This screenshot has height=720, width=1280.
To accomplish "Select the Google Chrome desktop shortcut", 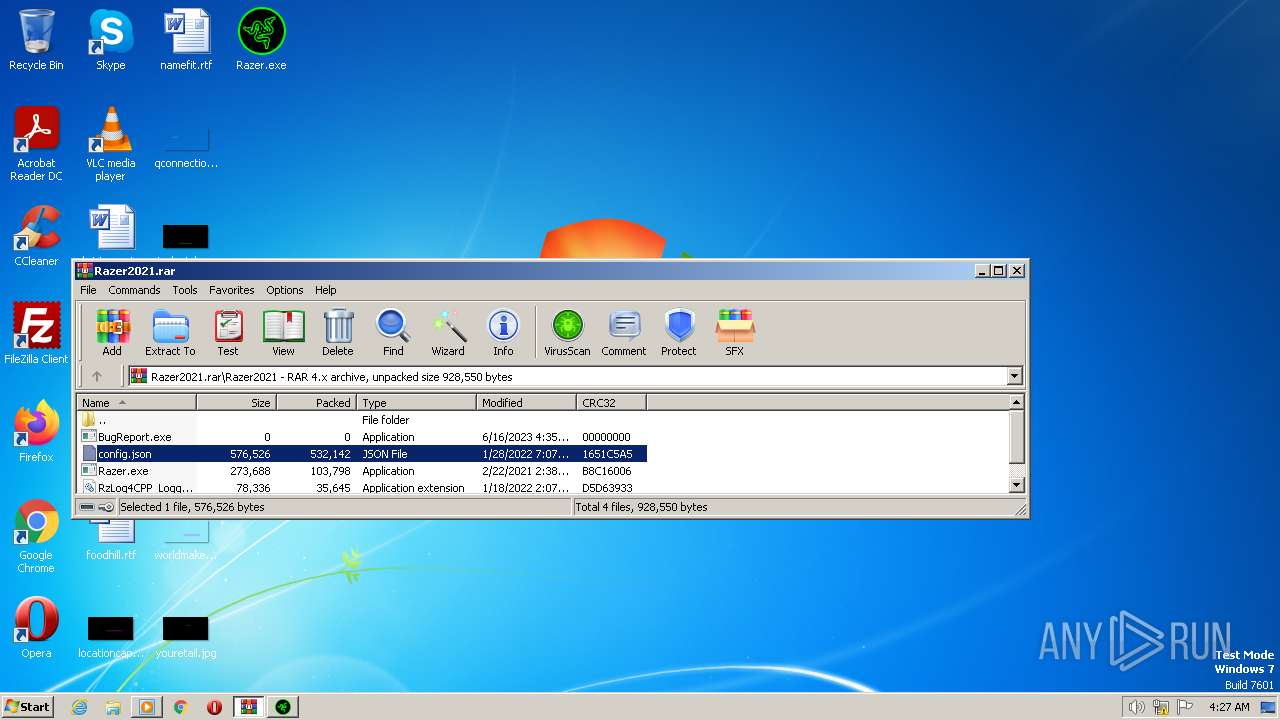I will tap(36, 536).
